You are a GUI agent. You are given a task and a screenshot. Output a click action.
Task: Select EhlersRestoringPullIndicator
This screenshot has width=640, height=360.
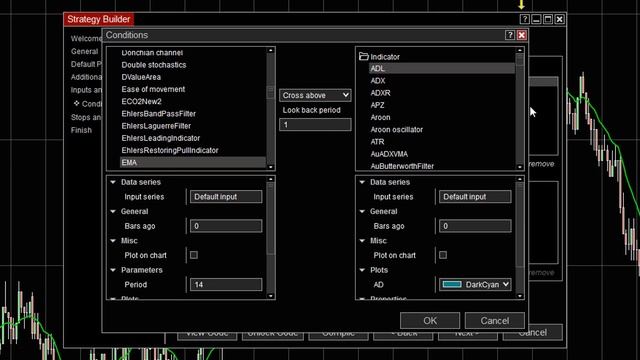(x=170, y=150)
